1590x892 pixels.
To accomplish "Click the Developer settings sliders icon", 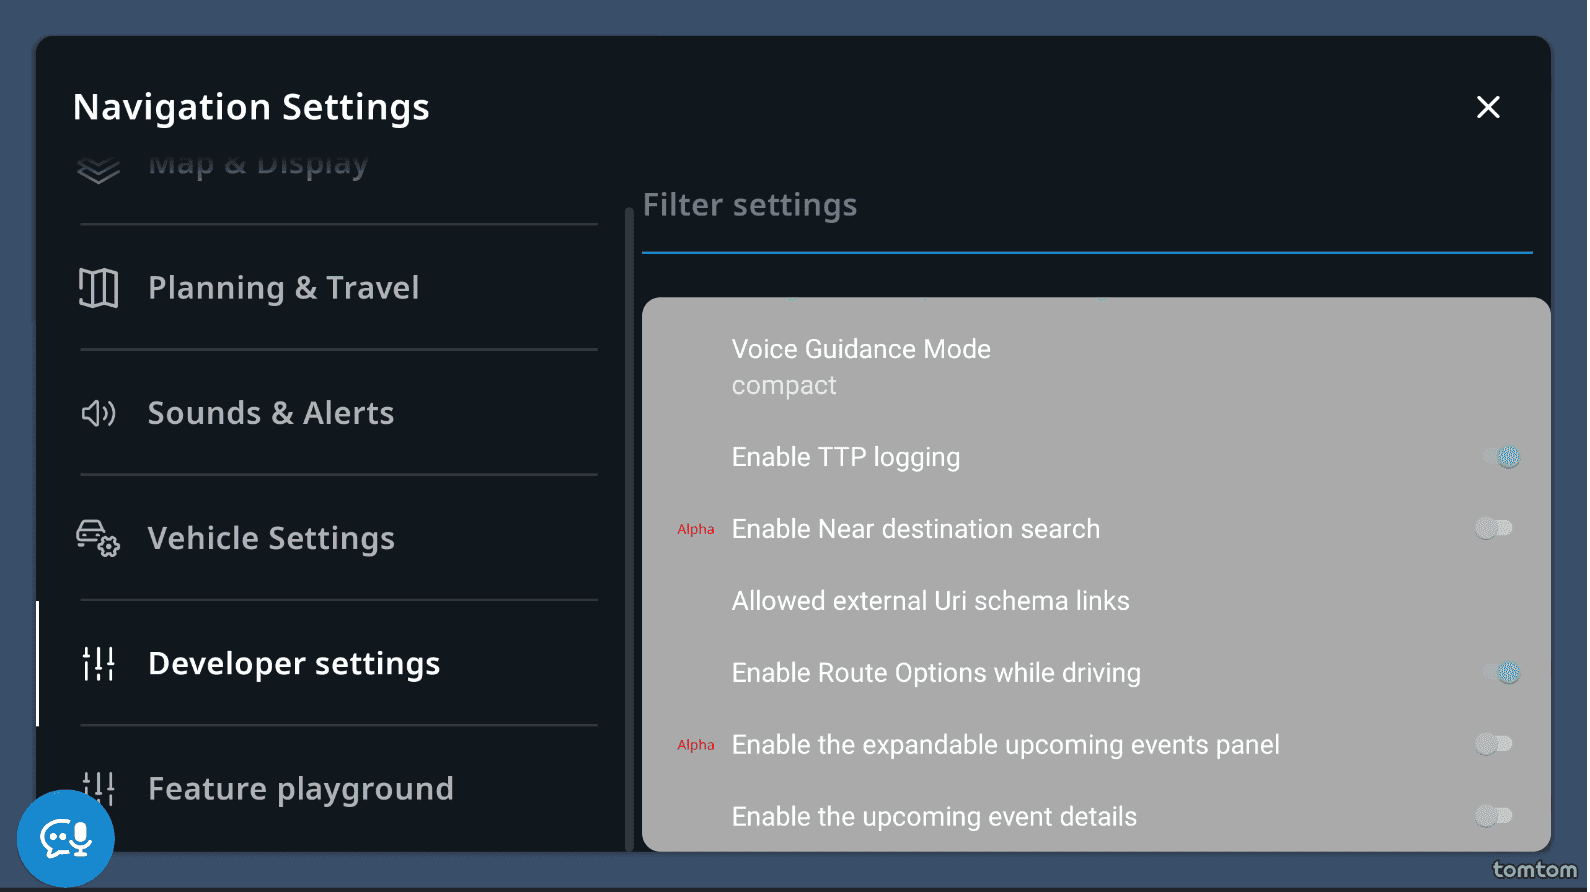I will pos(98,663).
